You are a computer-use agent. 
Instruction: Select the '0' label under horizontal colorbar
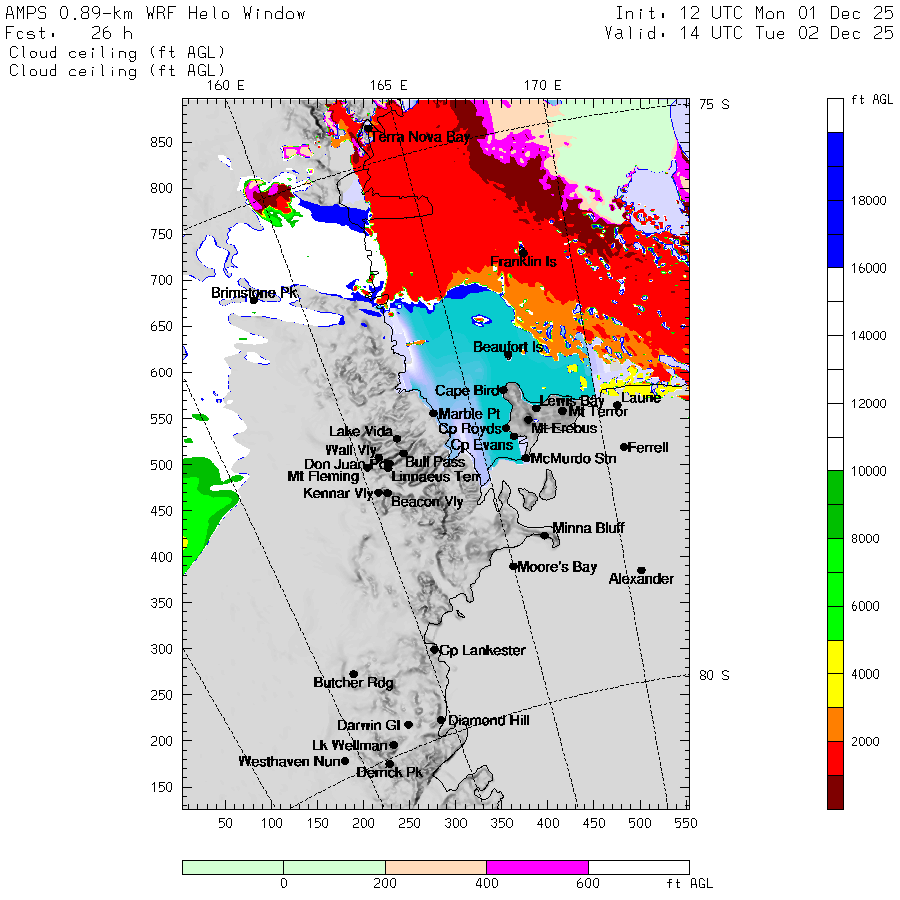(284, 883)
